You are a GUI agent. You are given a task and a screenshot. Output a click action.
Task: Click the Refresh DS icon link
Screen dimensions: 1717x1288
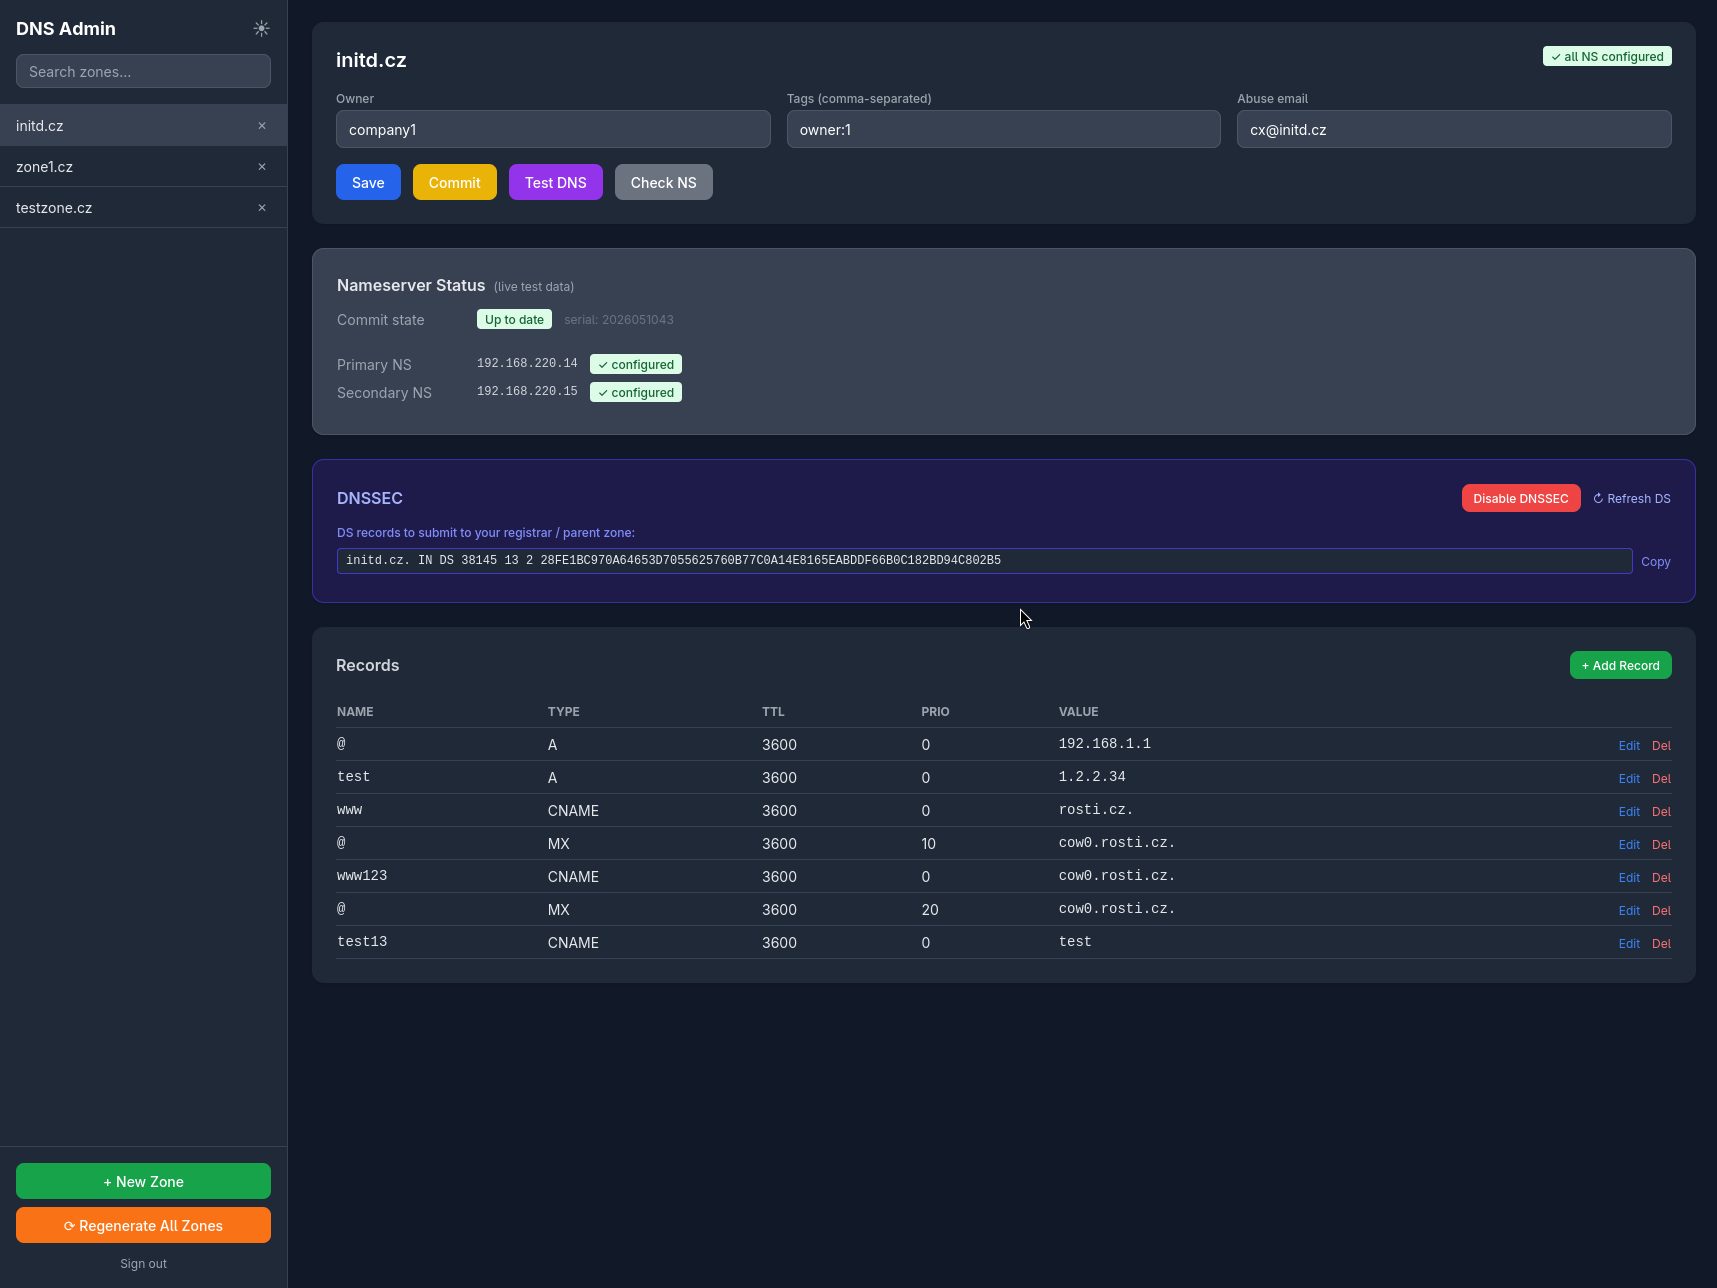(1631, 499)
